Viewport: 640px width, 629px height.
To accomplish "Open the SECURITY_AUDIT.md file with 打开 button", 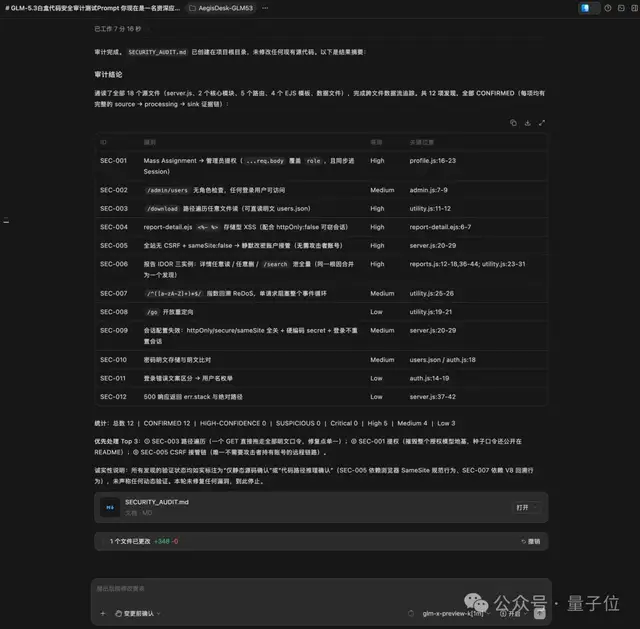I will tap(526, 507).
